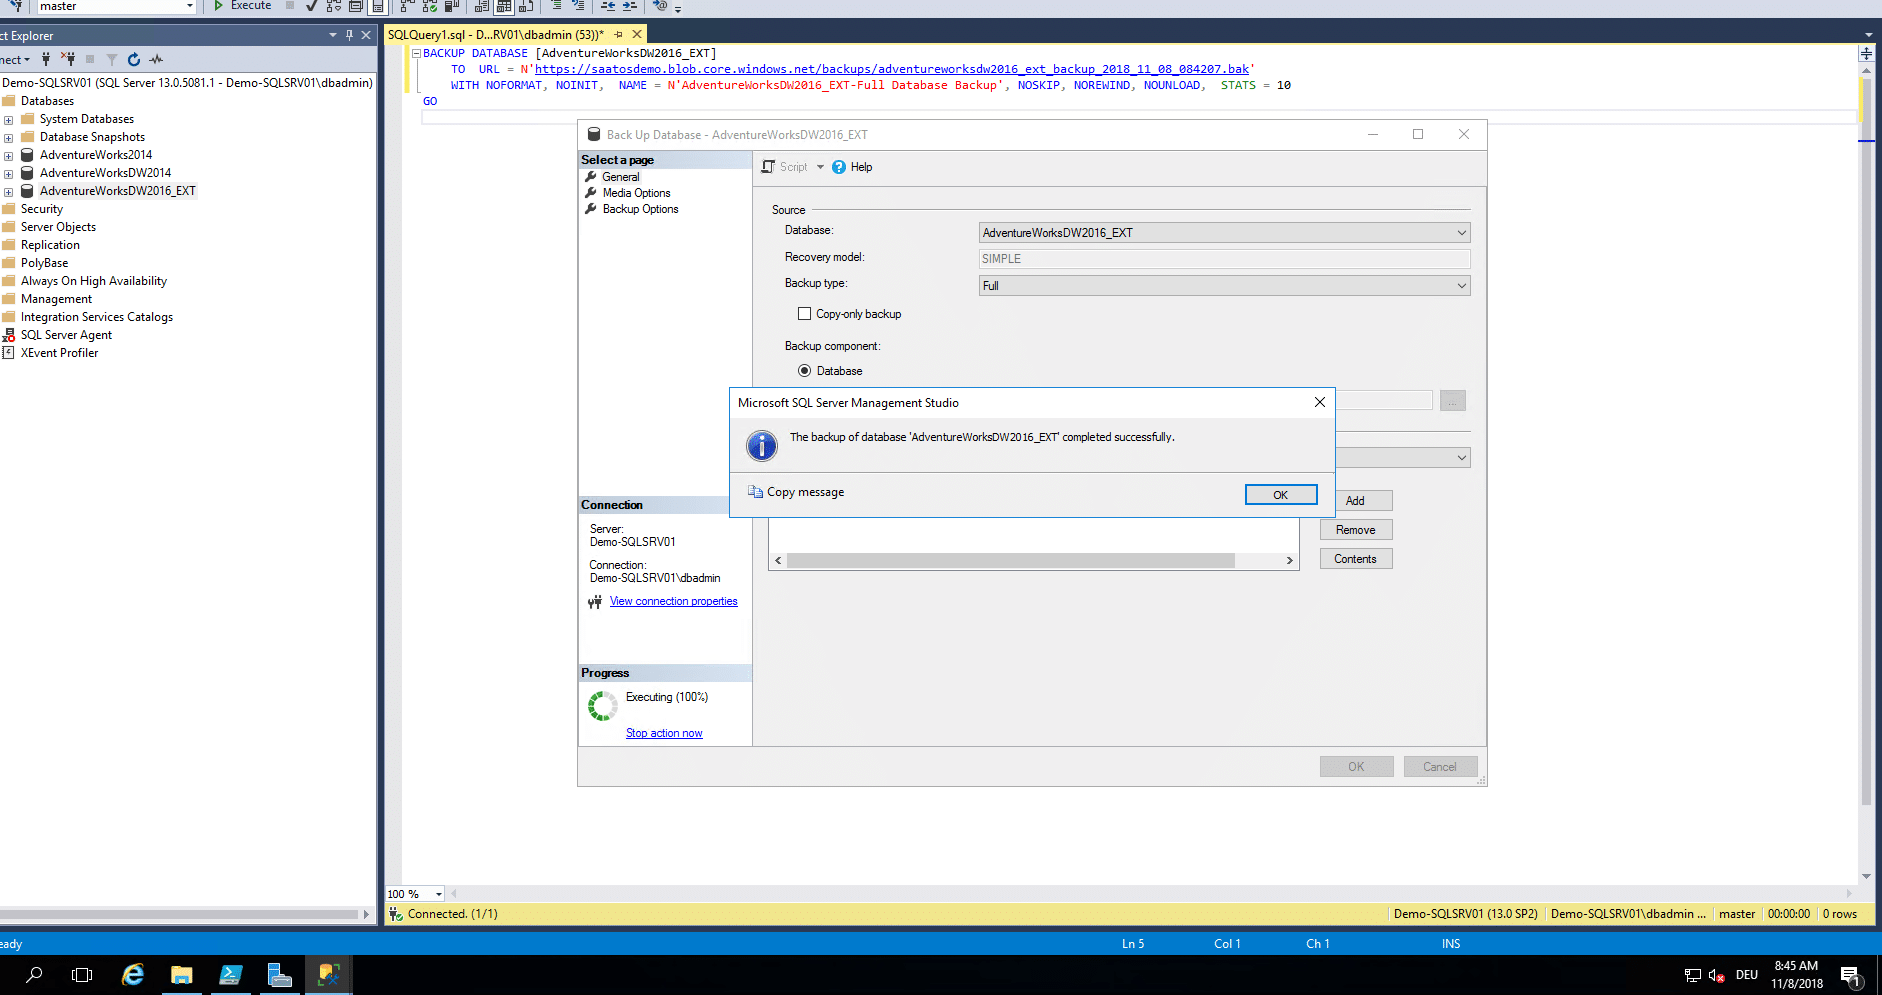Click the filter icon in Object Explorer toolbar
This screenshot has height=995, width=1882.
pyautogui.click(x=112, y=60)
